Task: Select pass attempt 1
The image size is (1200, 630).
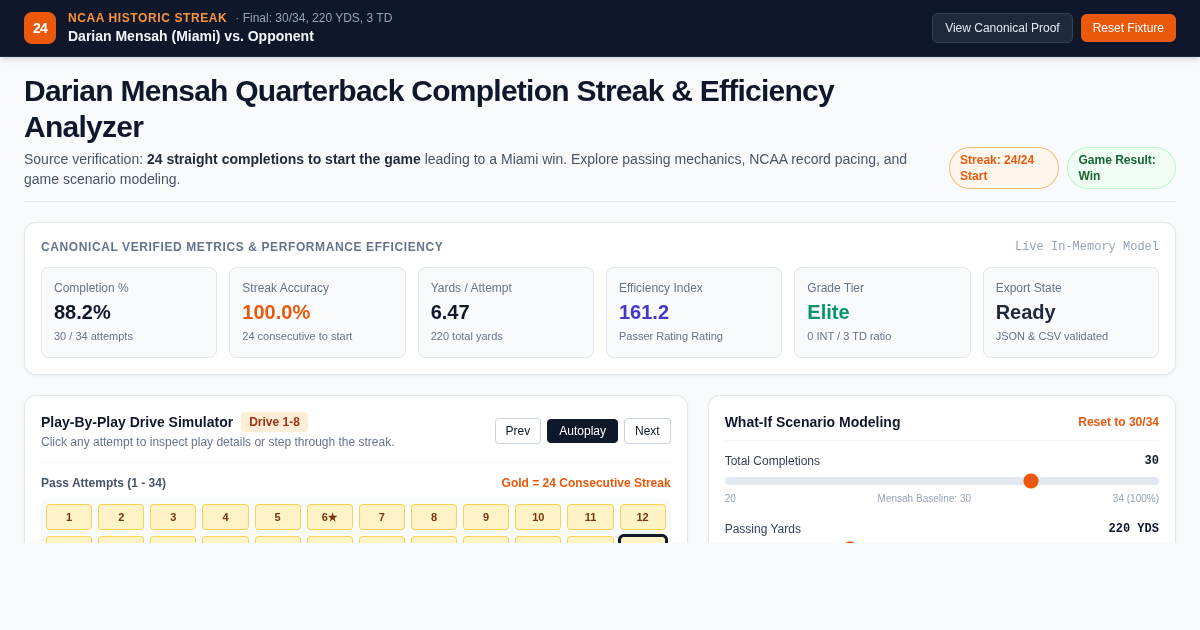Action: [x=69, y=517]
